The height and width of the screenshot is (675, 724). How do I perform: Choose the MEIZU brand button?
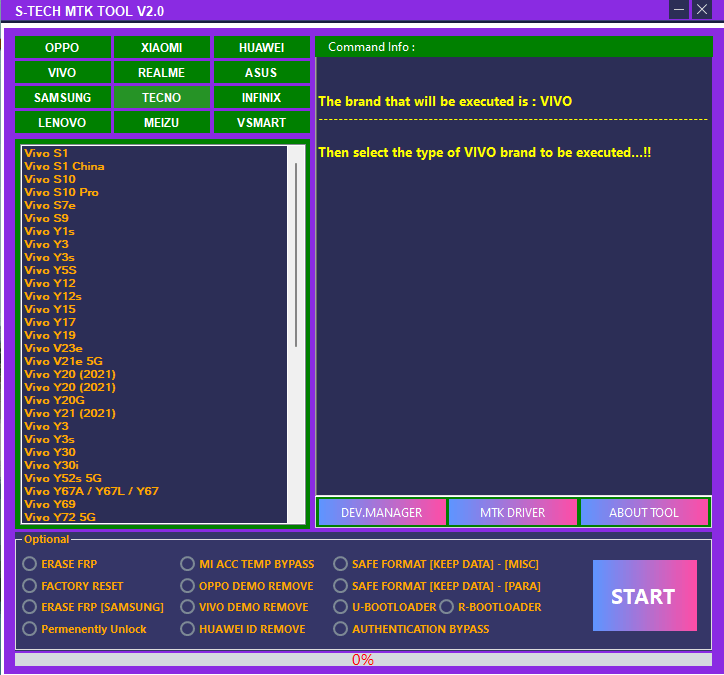coord(162,122)
